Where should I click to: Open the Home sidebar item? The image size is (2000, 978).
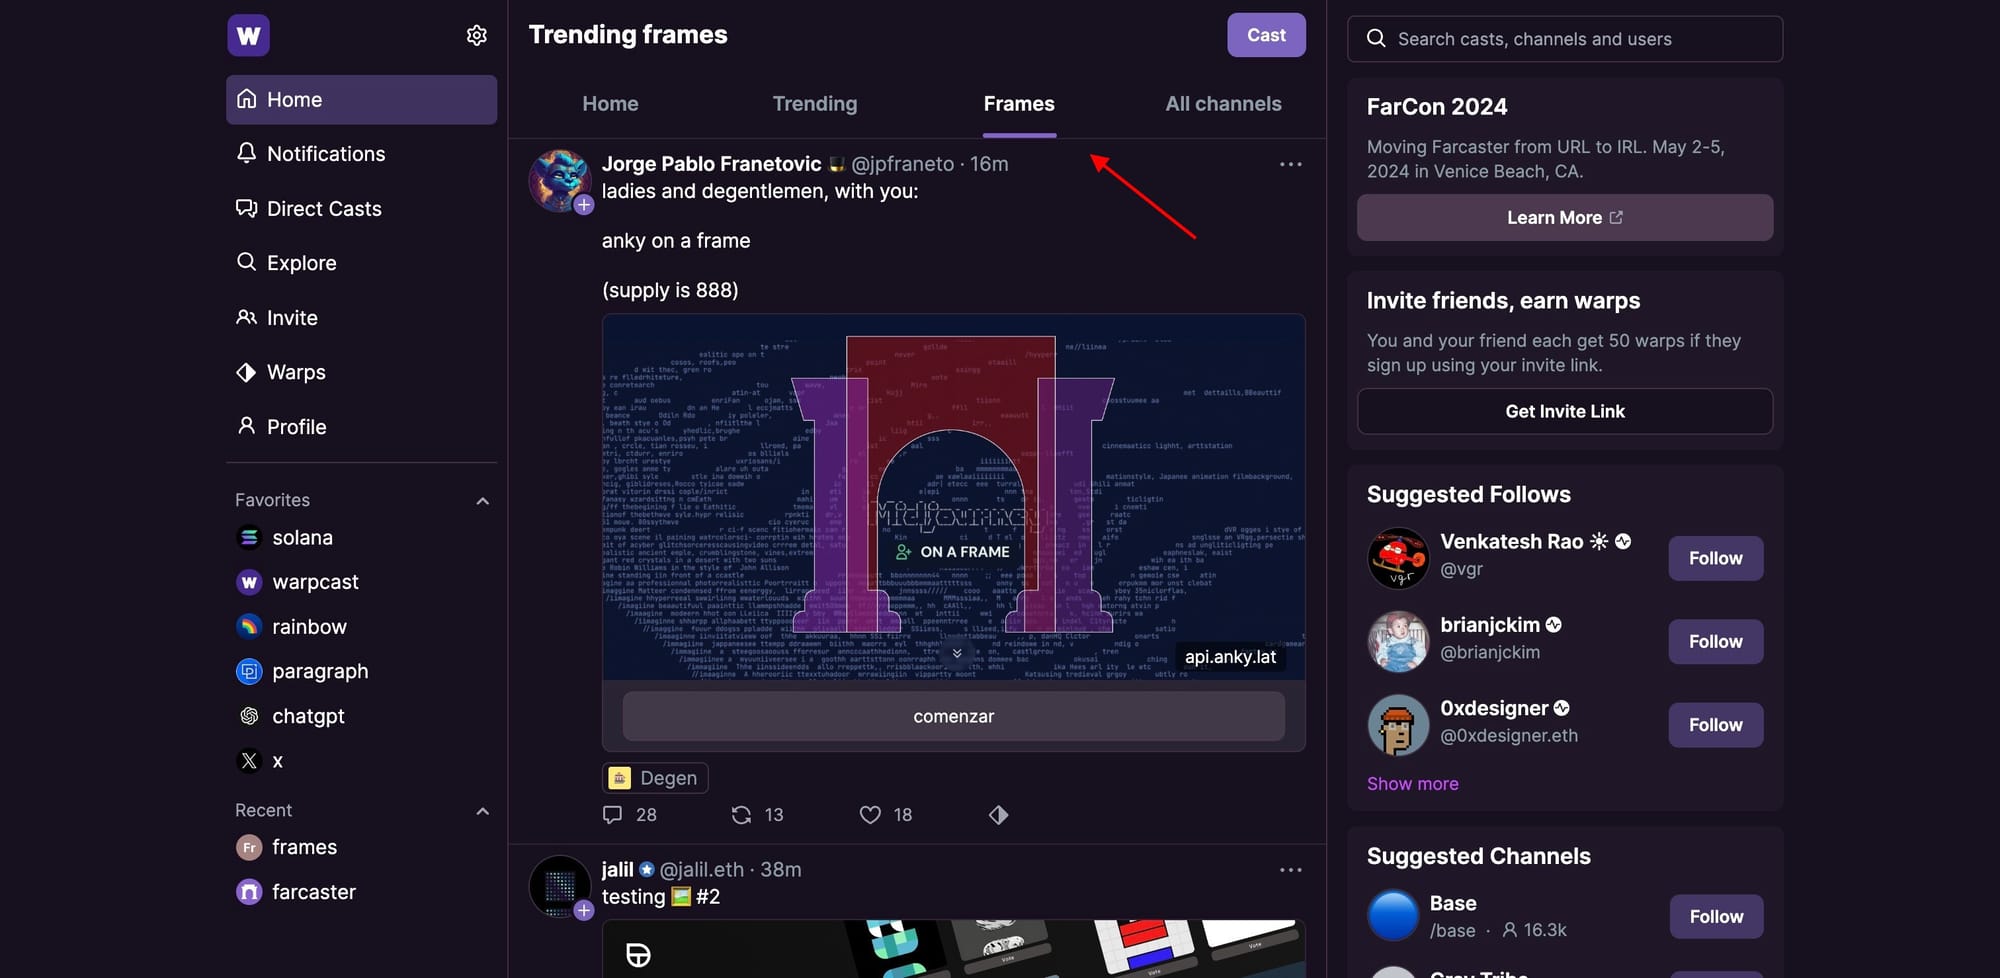[x=361, y=100]
